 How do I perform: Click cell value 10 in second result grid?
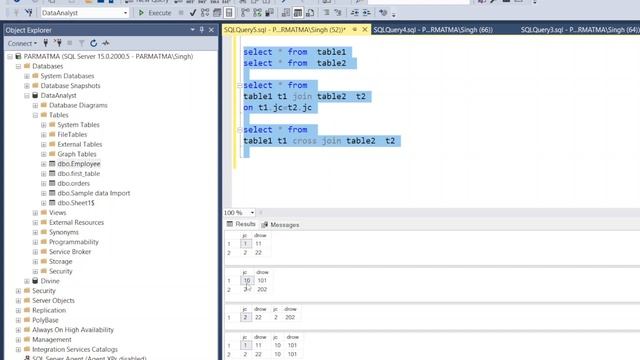(247, 280)
